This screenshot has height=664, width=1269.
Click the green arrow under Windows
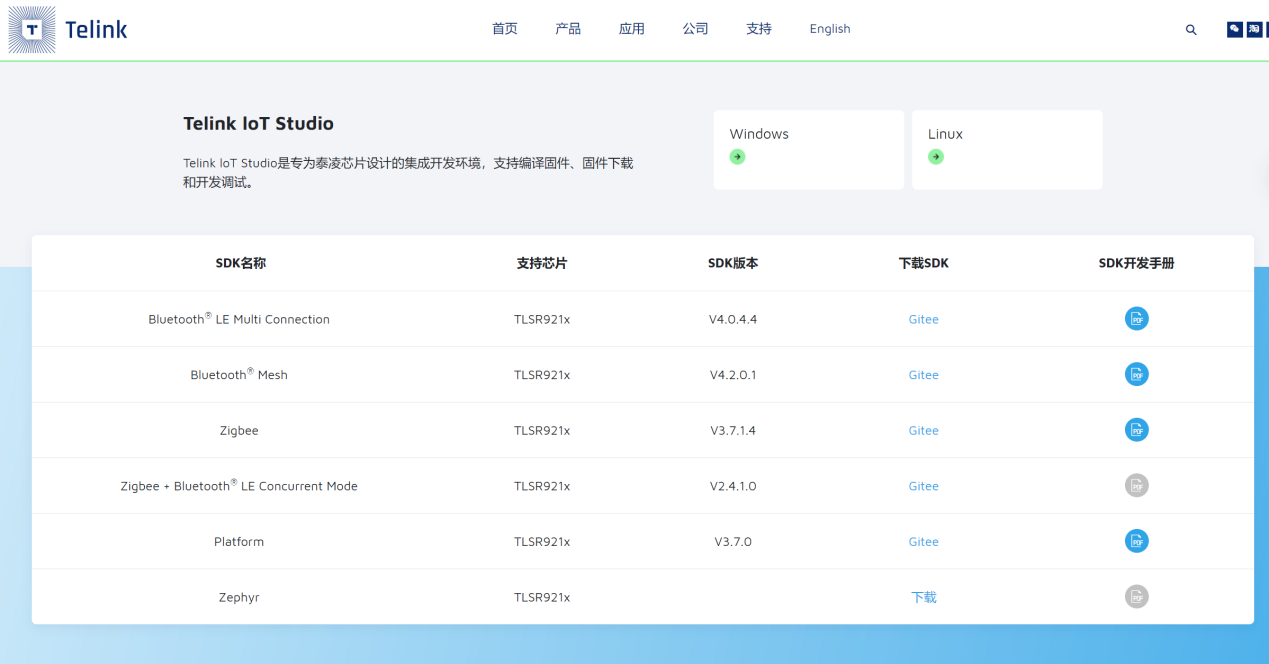click(x=737, y=157)
